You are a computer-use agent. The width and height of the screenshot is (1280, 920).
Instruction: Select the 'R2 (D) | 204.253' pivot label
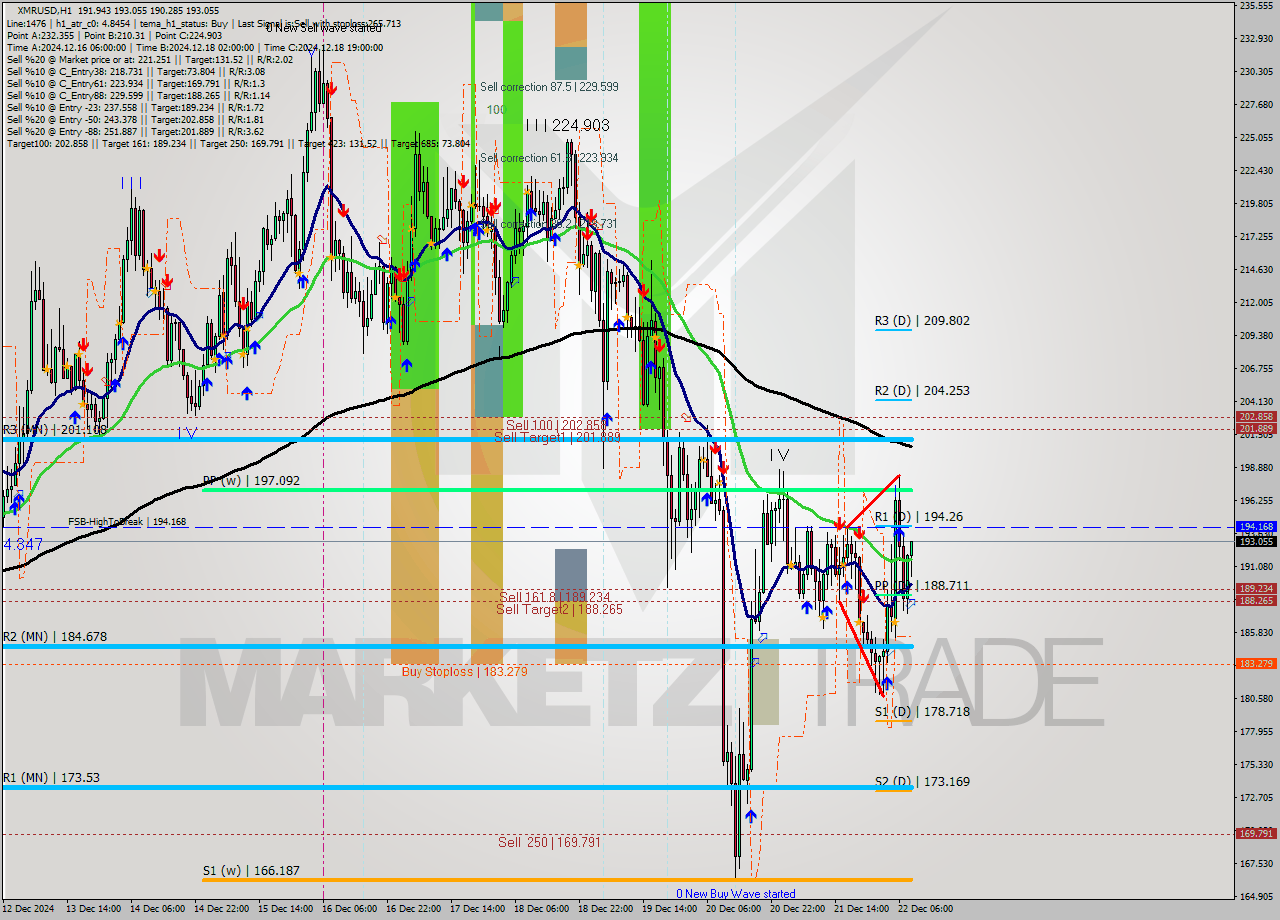(x=922, y=391)
